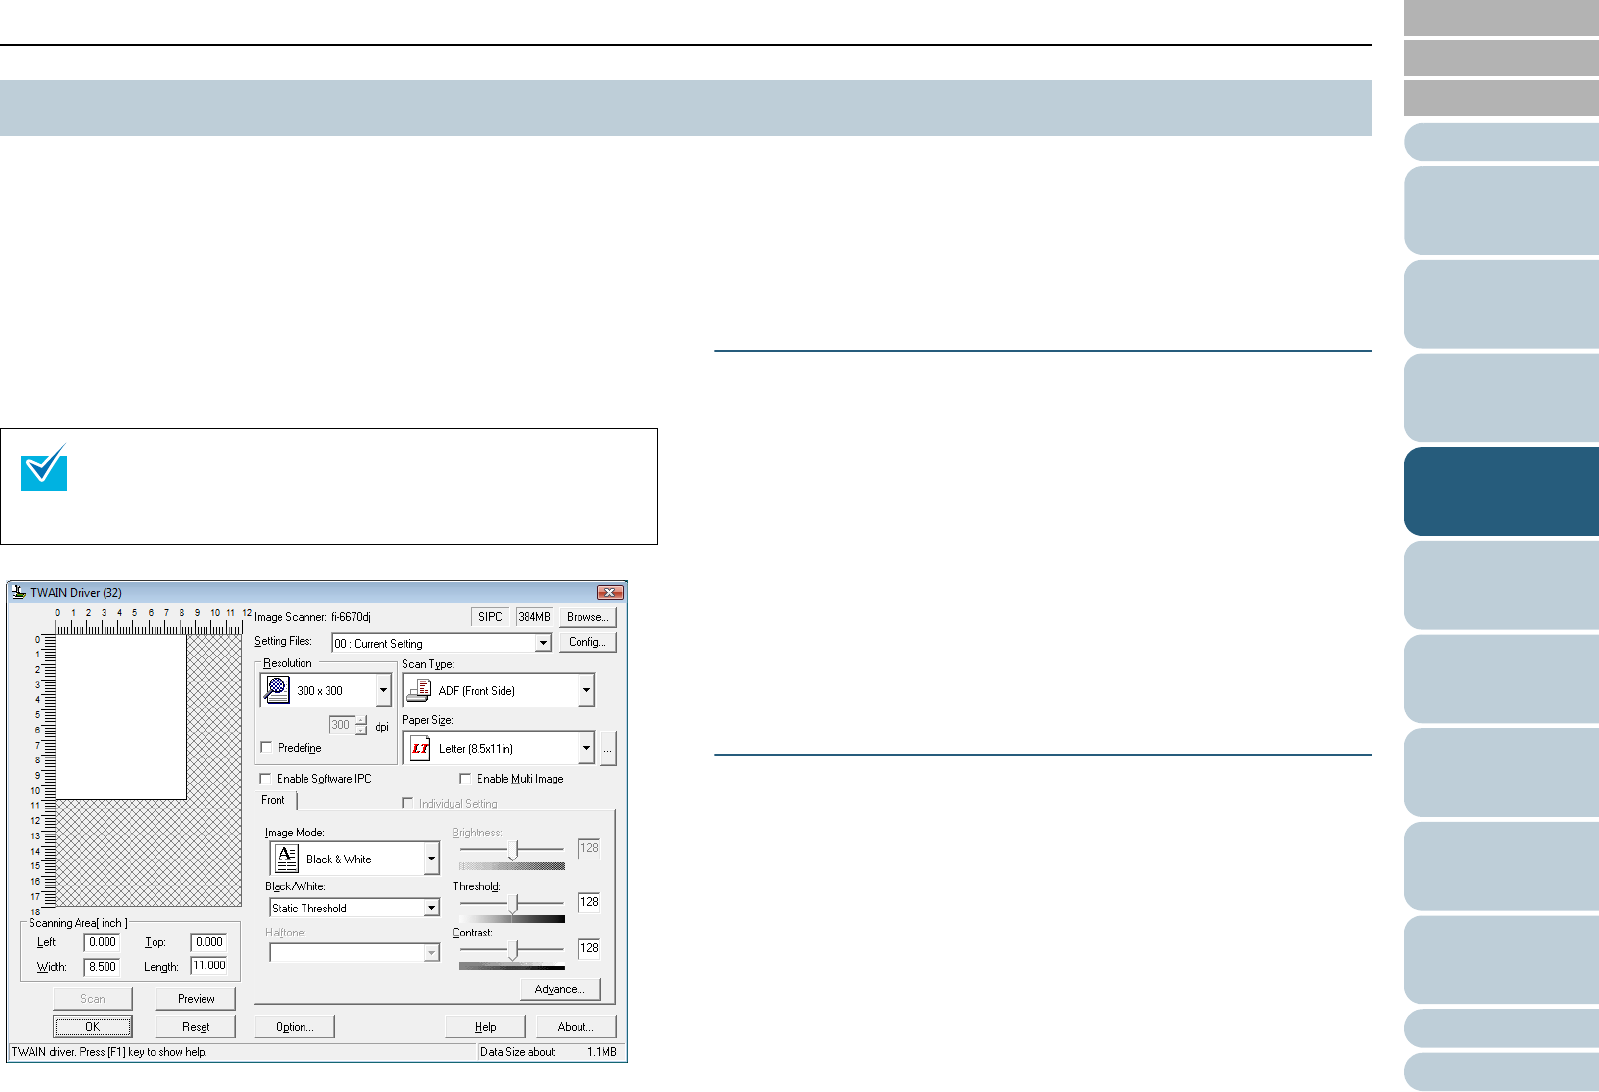The width and height of the screenshot is (1599, 1092).
Task: Open the Advance settings button
Action: [559, 989]
